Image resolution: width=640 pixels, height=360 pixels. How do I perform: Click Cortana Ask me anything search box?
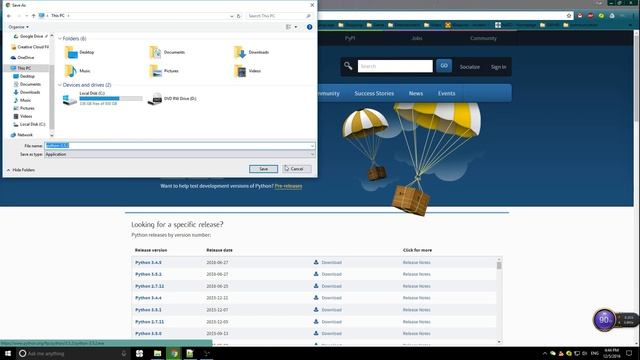coord(73,353)
